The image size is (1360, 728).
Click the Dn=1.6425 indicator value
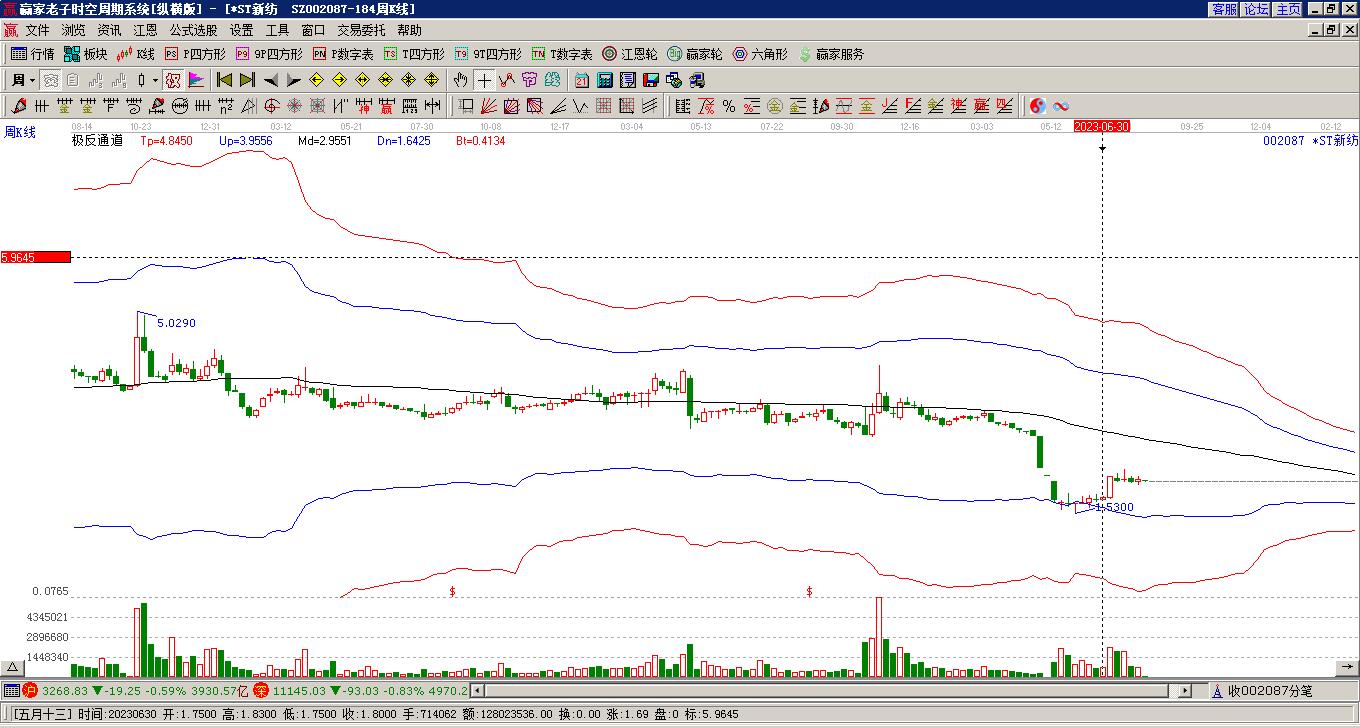pos(404,141)
